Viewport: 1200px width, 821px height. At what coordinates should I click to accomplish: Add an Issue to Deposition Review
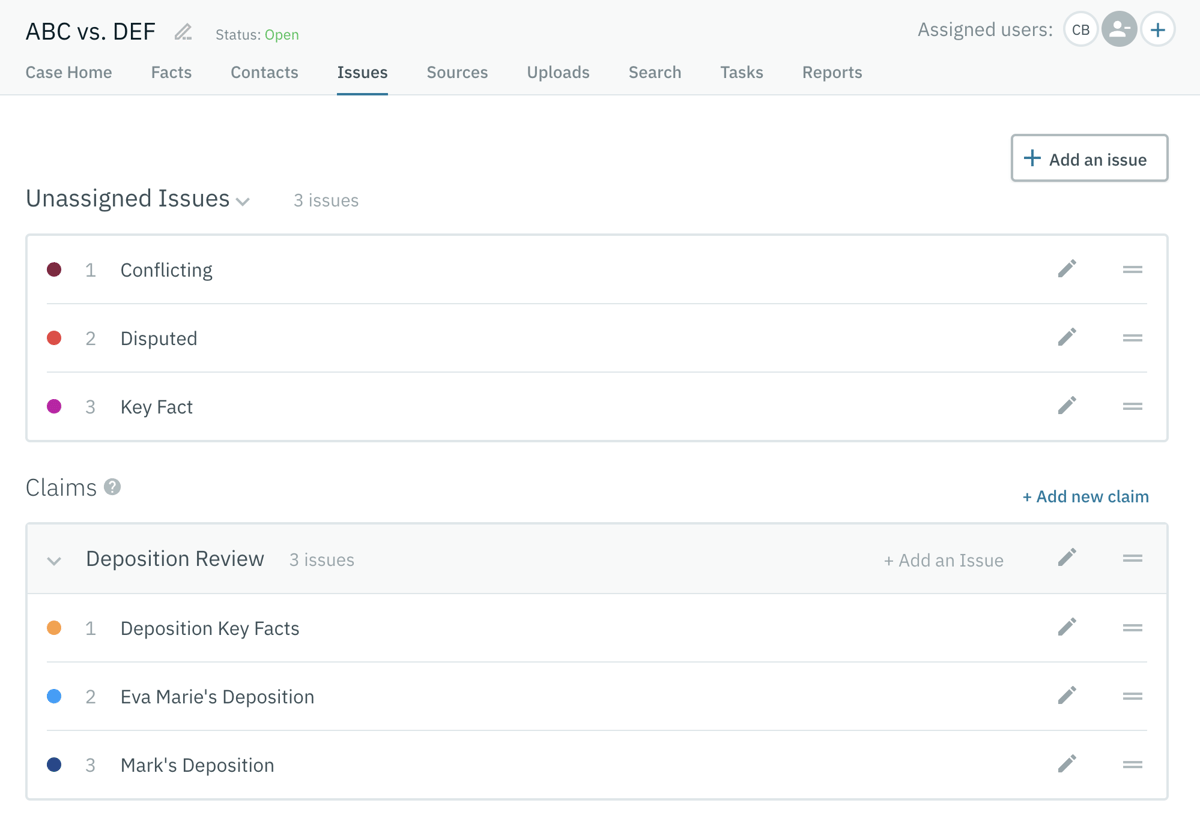click(x=942, y=560)
